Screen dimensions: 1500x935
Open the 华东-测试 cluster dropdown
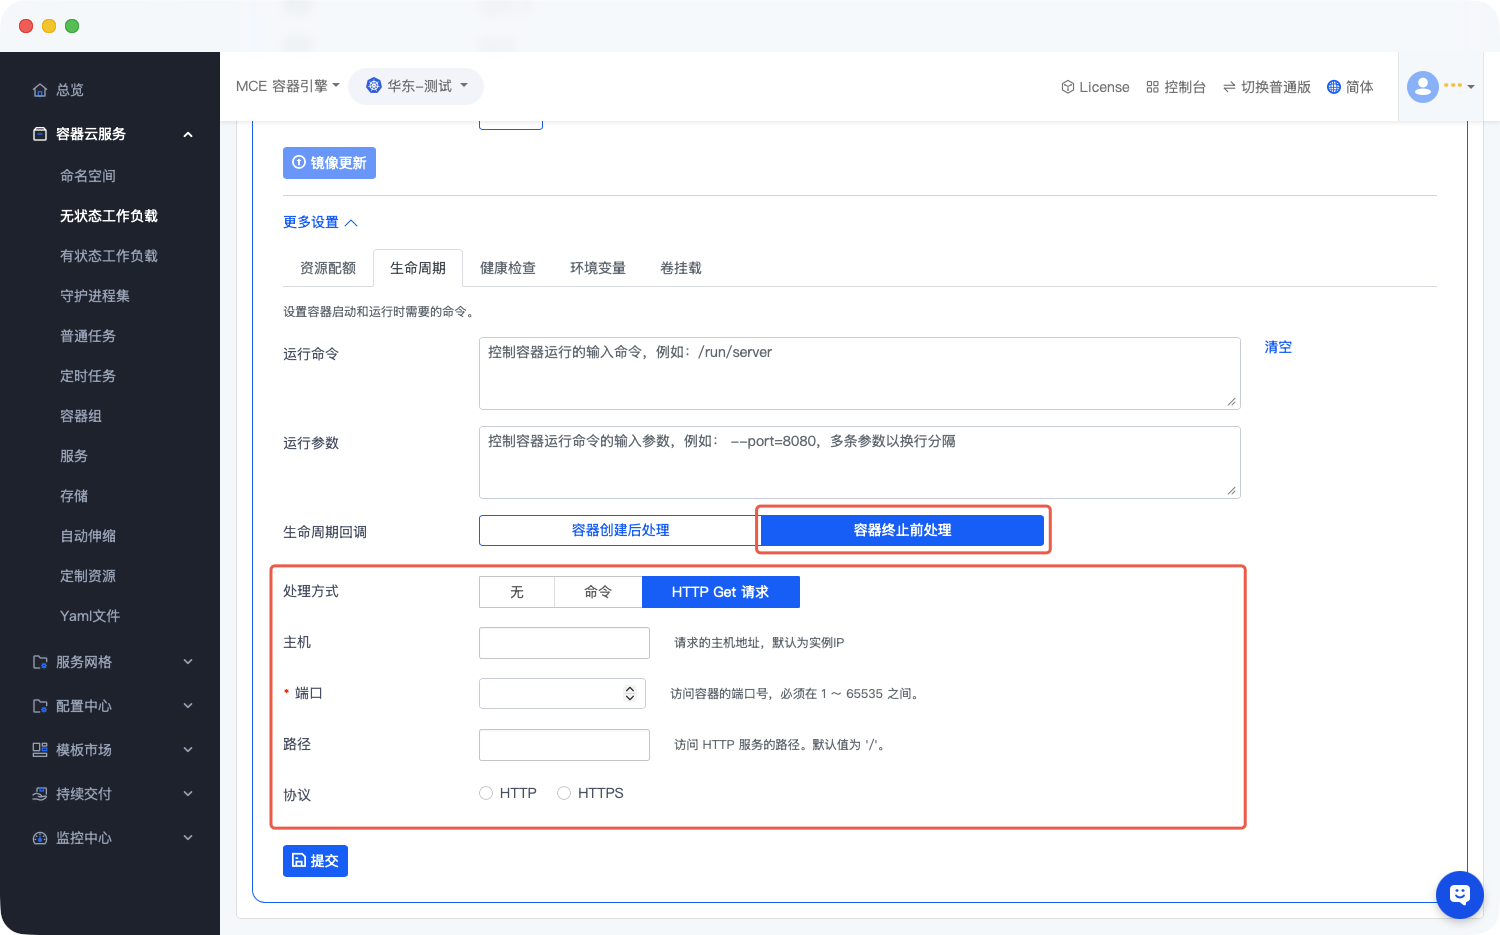(416, 86)
